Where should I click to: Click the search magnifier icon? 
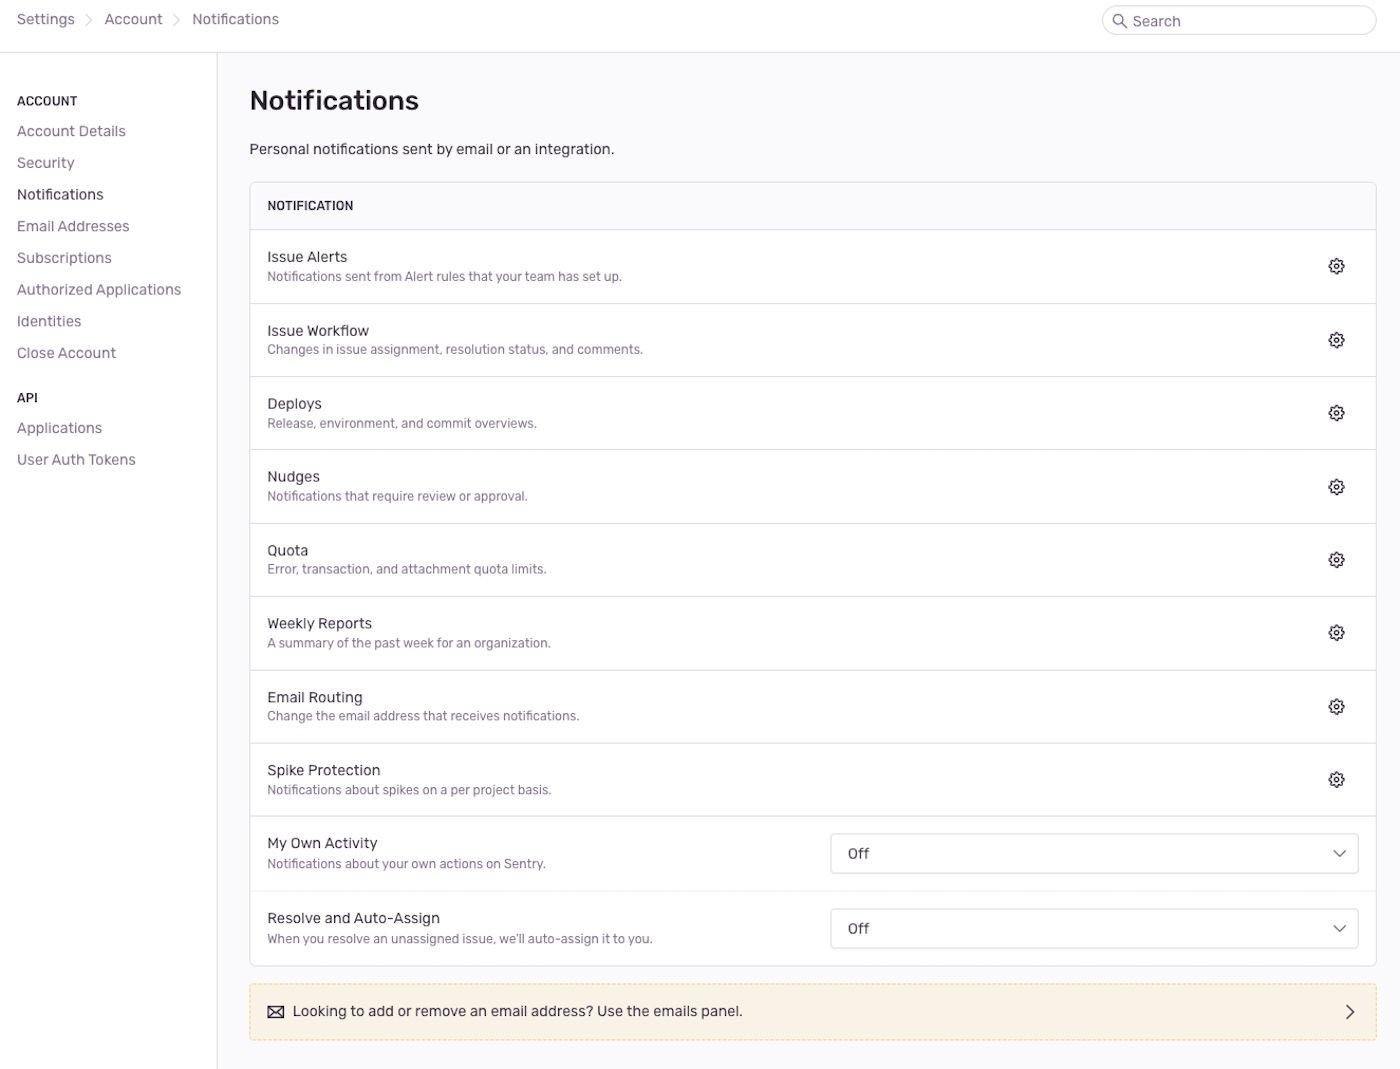click(1120, 20)
